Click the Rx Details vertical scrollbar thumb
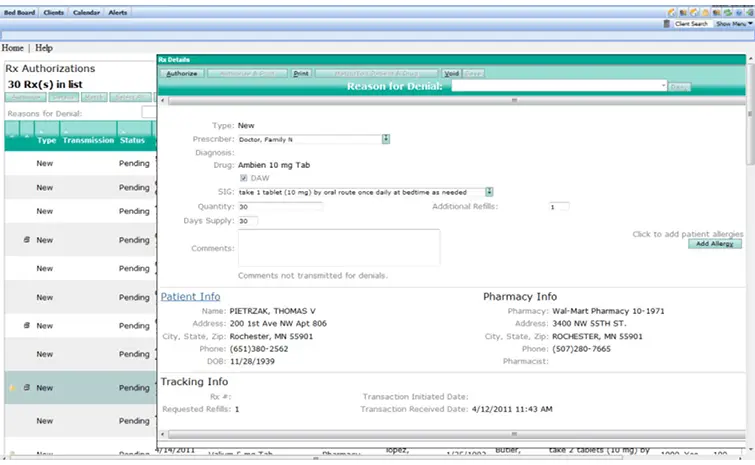The width and height of the screenshot is (755, 465). click(750, 114)
